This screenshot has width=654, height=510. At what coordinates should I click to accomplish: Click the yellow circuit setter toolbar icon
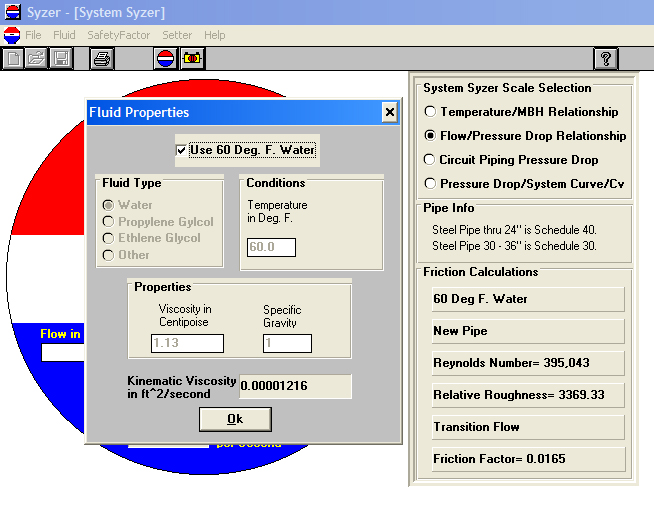pos(192,58)
